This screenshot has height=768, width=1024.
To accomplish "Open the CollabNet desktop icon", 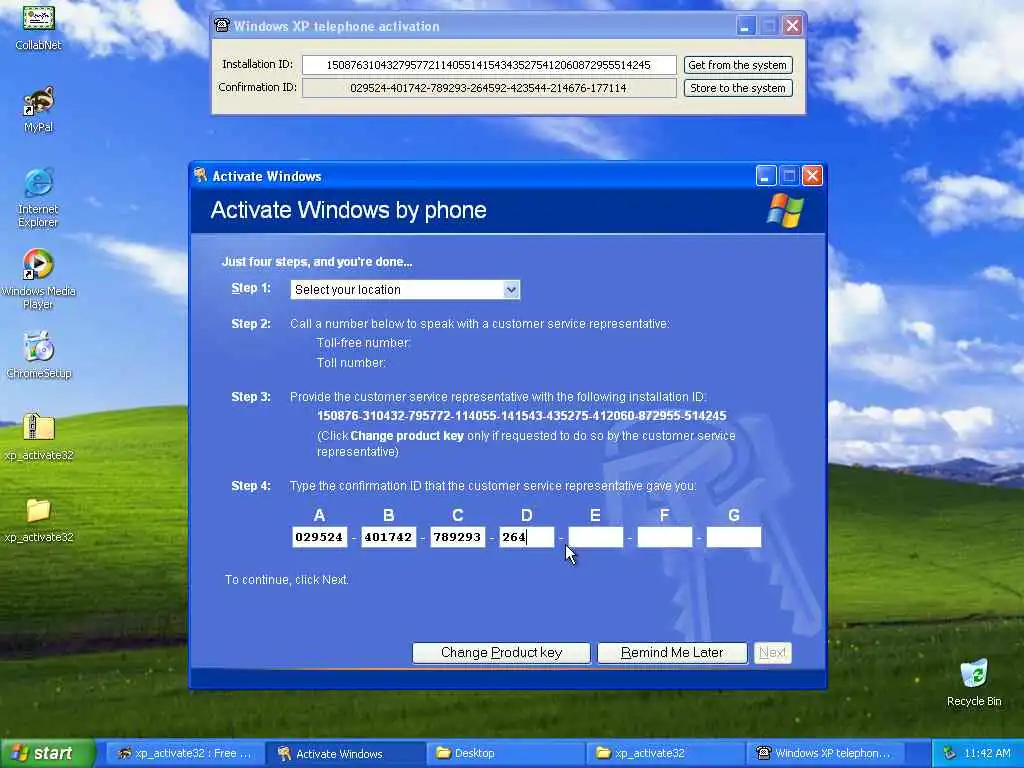I will (x=39, y=26).
